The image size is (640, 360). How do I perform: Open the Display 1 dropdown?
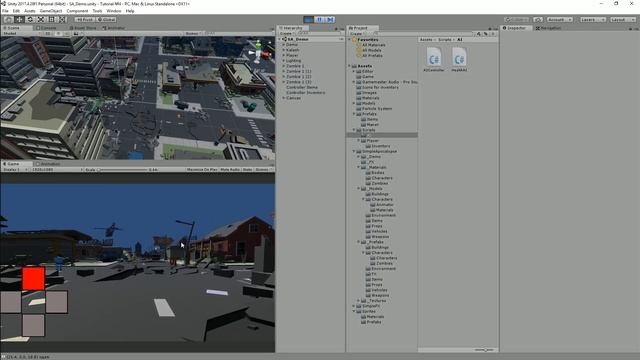click(x=14, y=169)
